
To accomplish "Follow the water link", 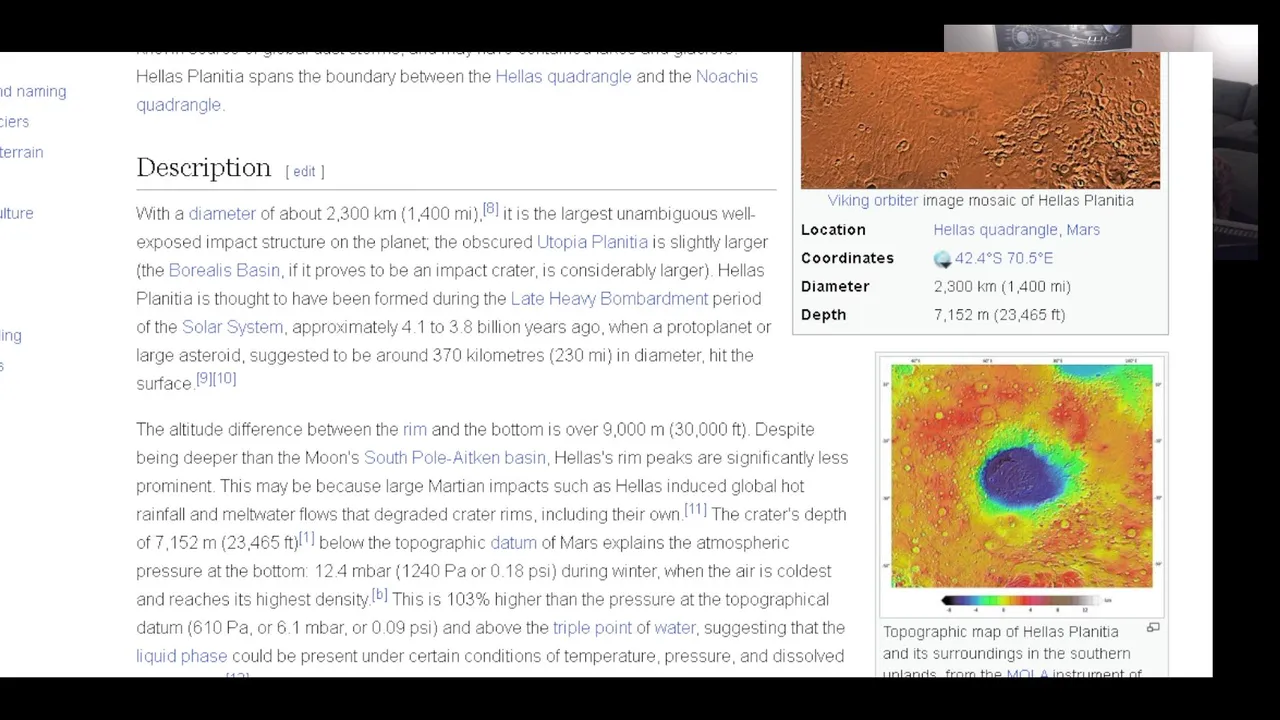I will (x=674, y=628).
